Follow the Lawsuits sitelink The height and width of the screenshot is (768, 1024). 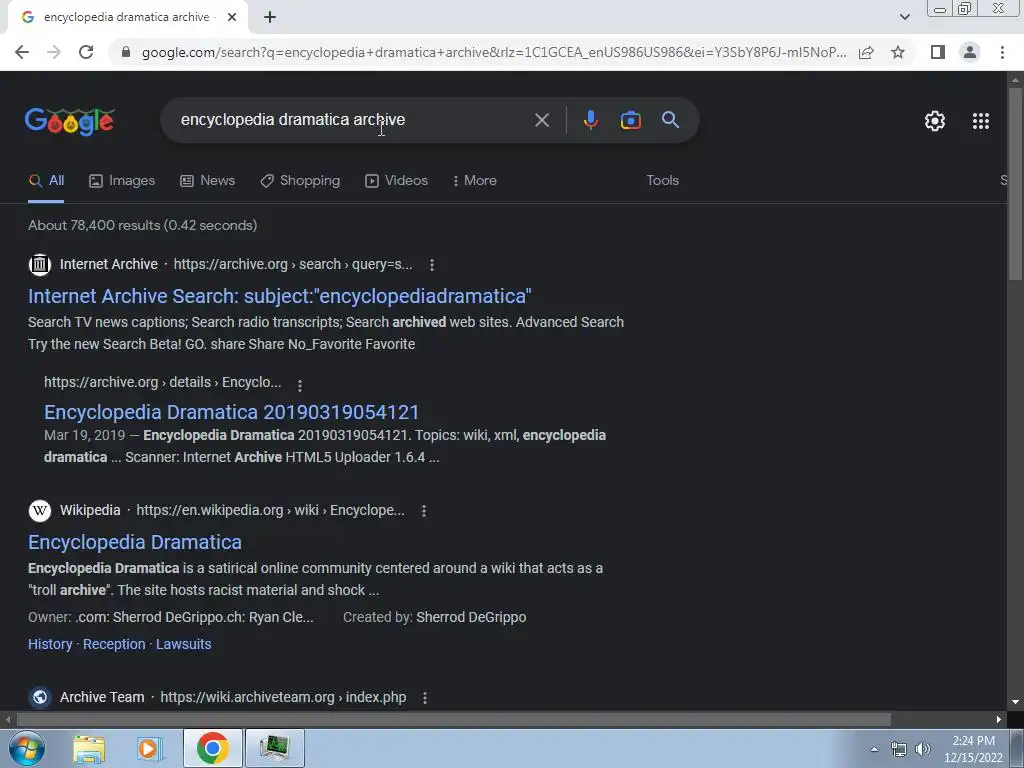[184, 645]
